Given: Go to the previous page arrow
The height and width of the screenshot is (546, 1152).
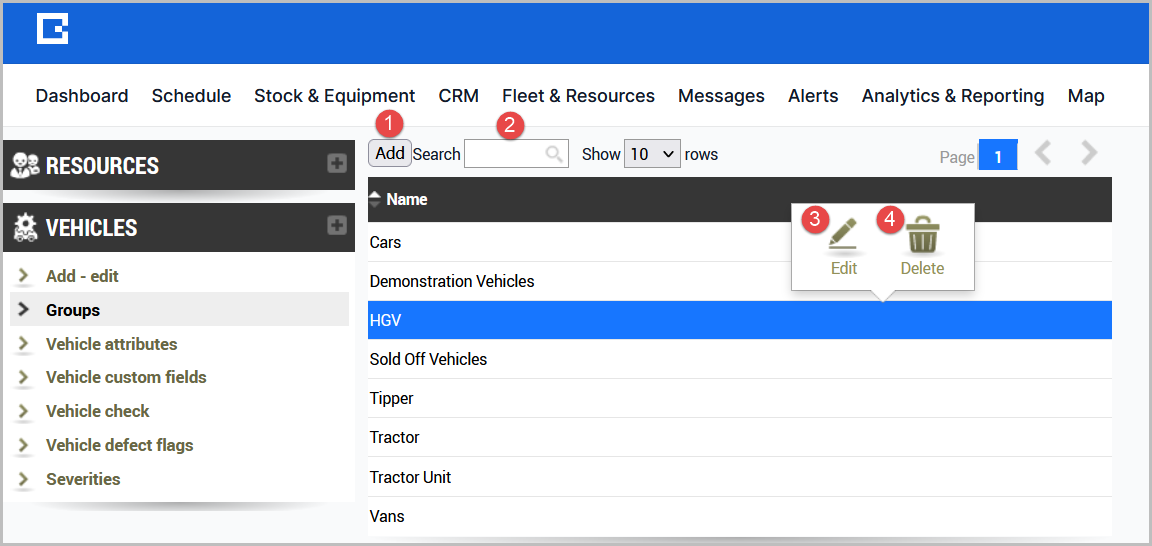Looking at the screenshot, I should pos(1043,154).
